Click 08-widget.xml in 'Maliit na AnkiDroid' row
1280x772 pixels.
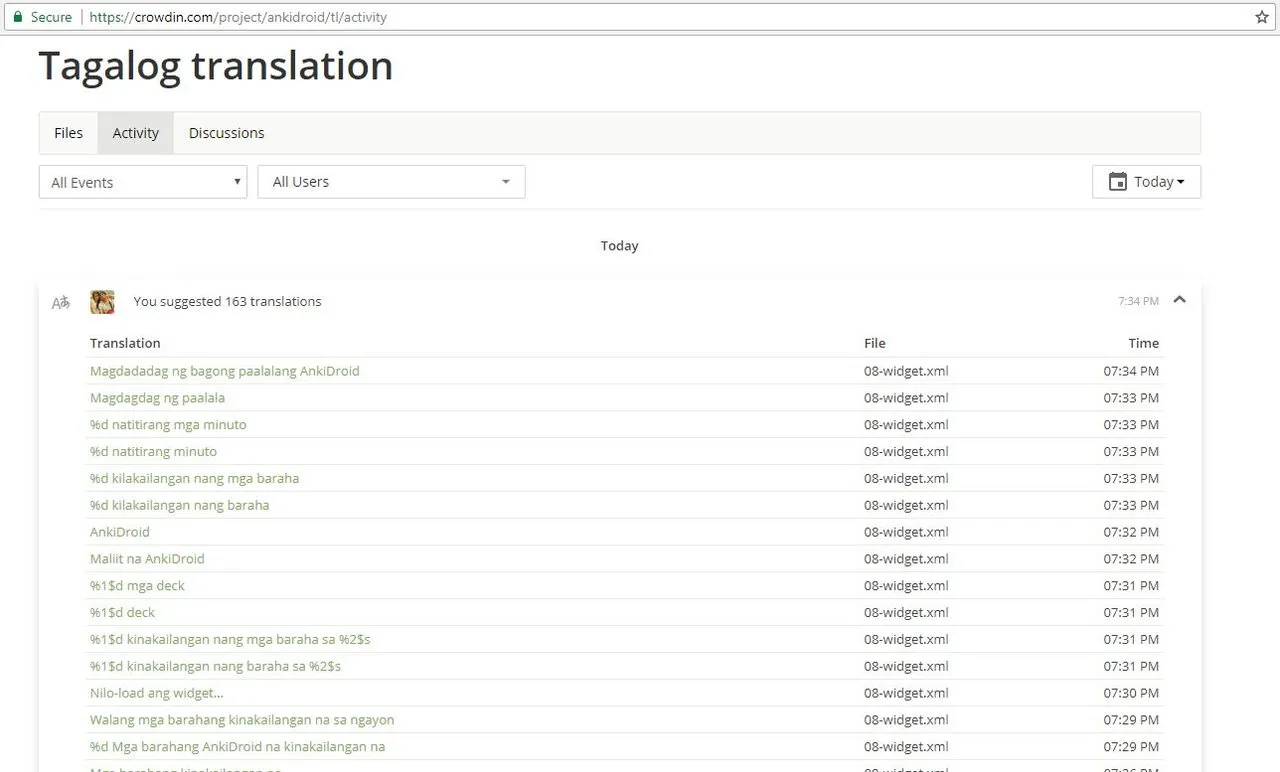coord(906,559)
